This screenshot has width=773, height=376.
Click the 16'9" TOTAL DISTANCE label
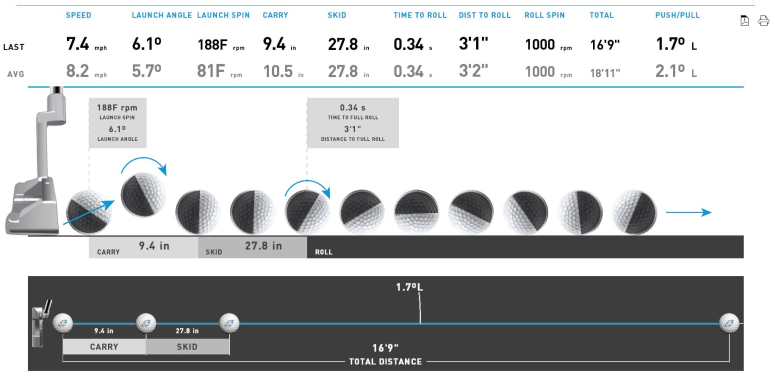point(386,354)
